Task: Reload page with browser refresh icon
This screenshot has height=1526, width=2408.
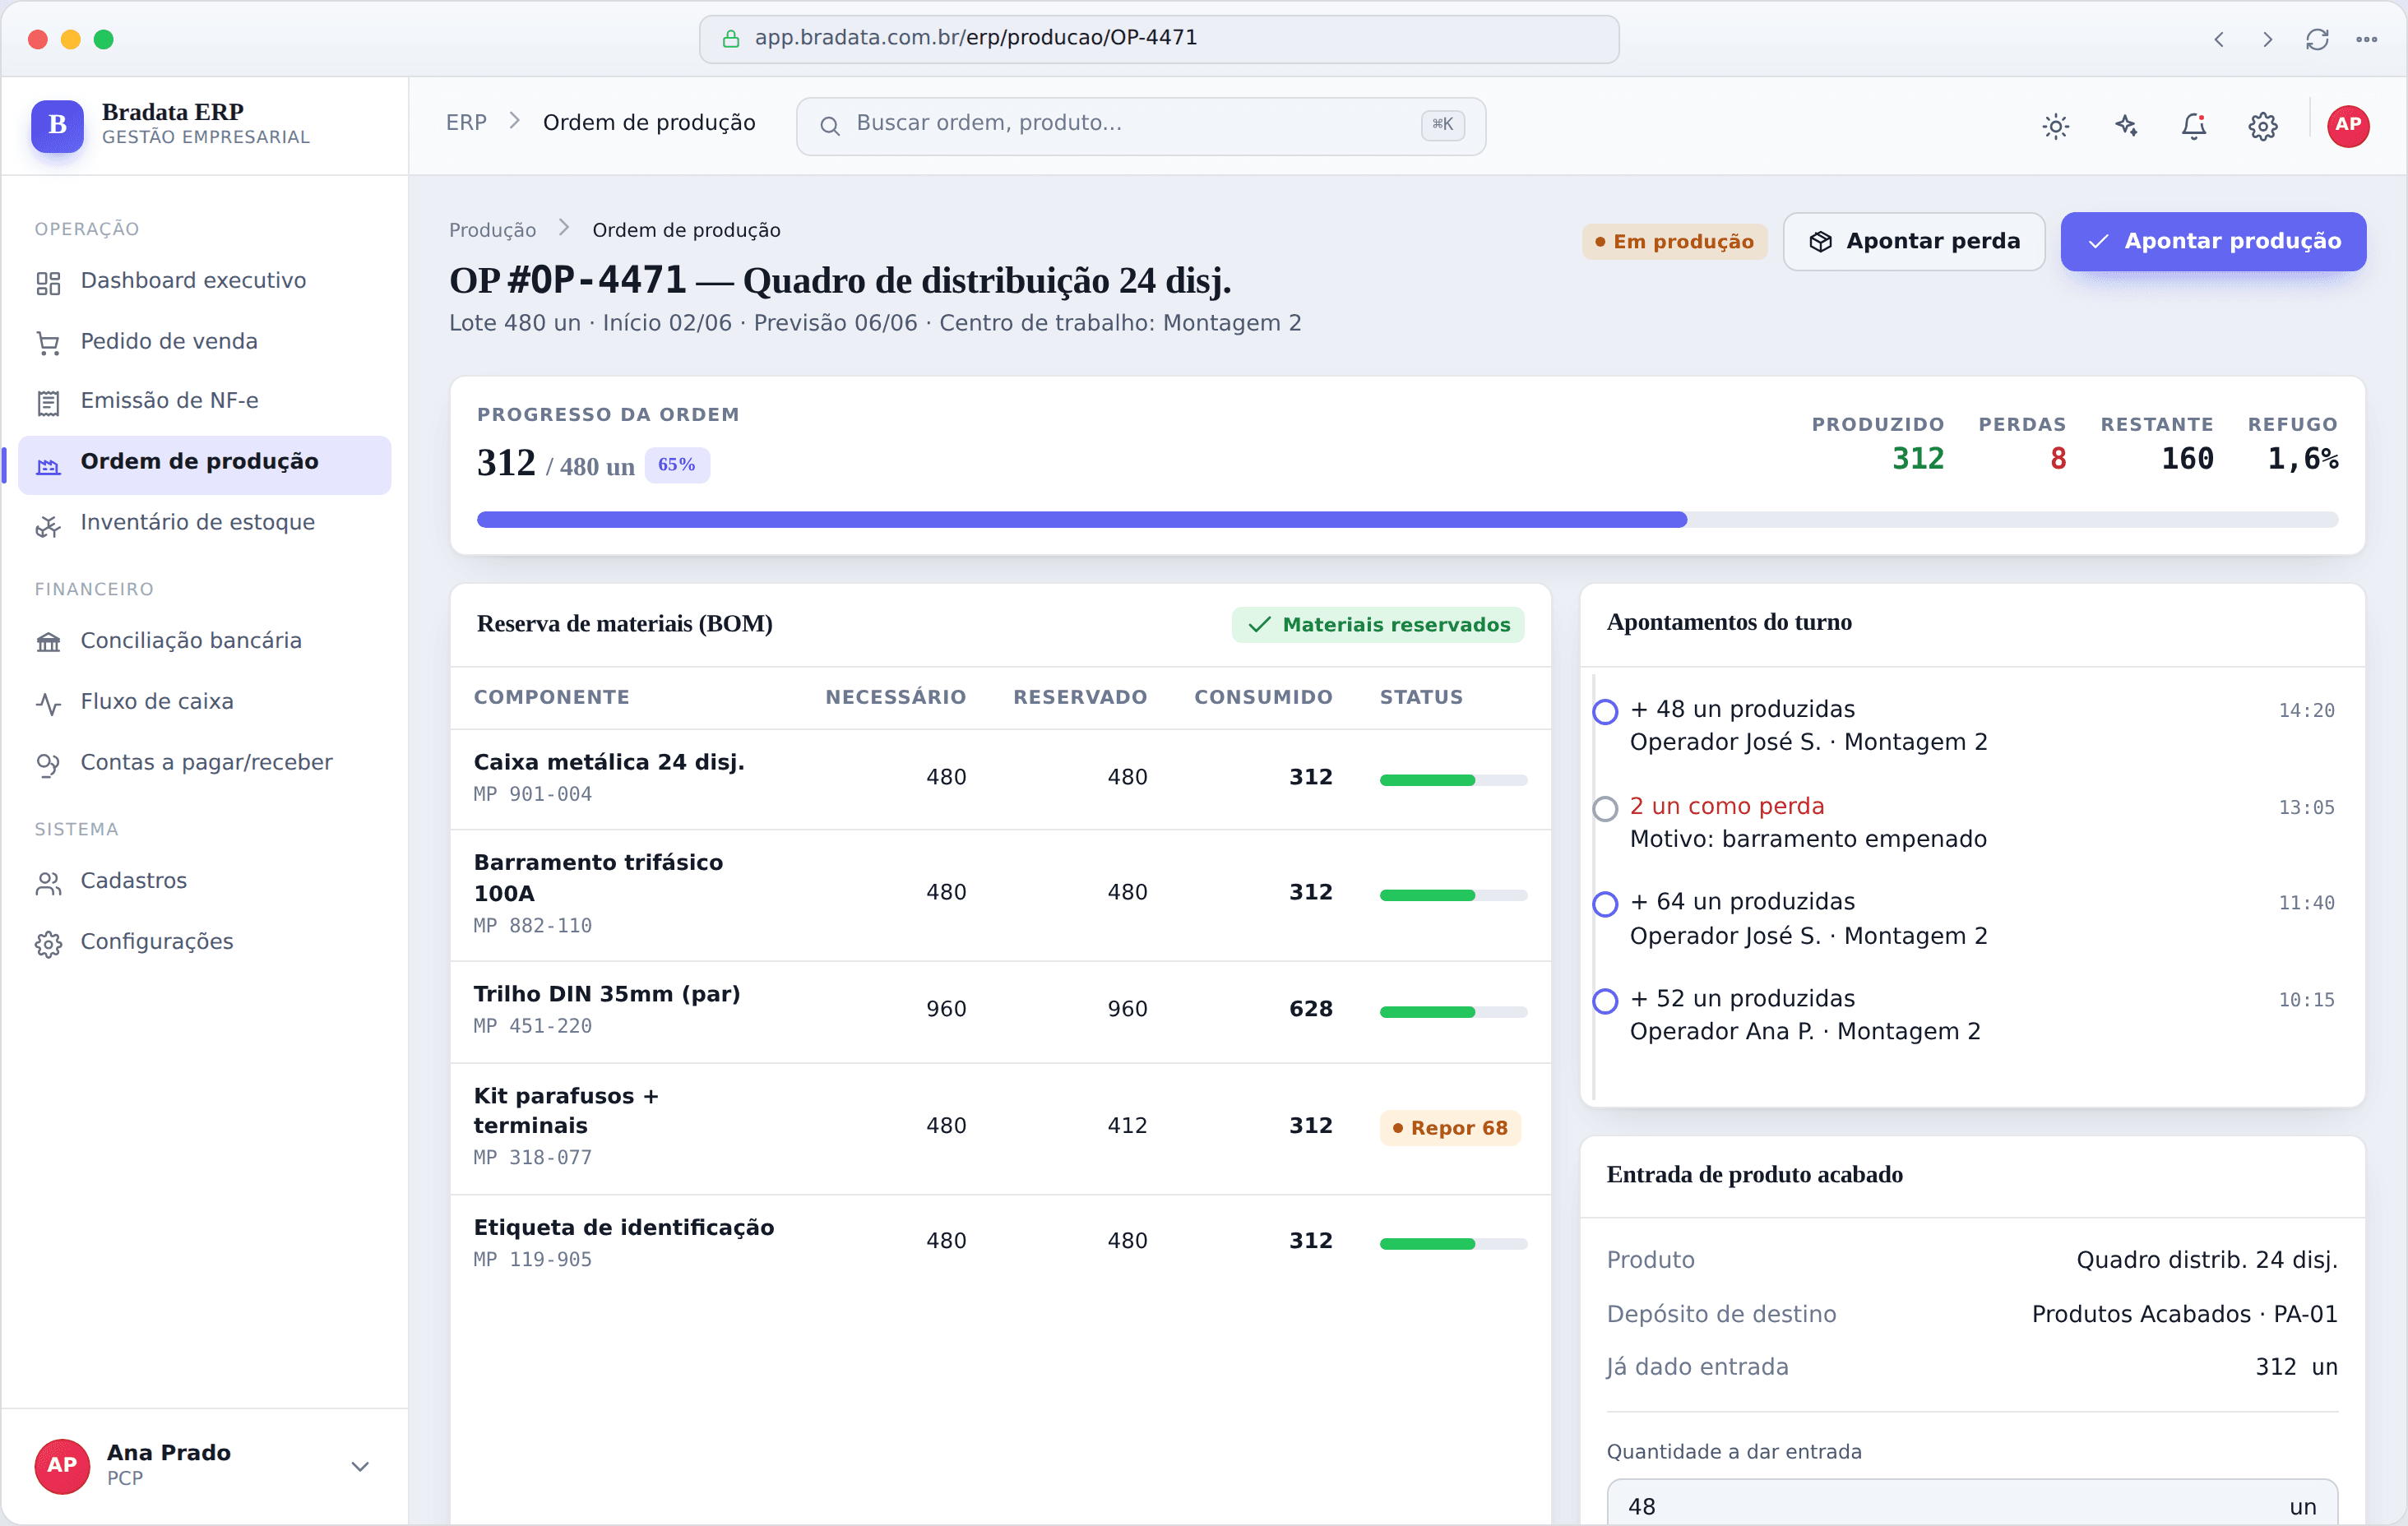Action: [2317, 39]
